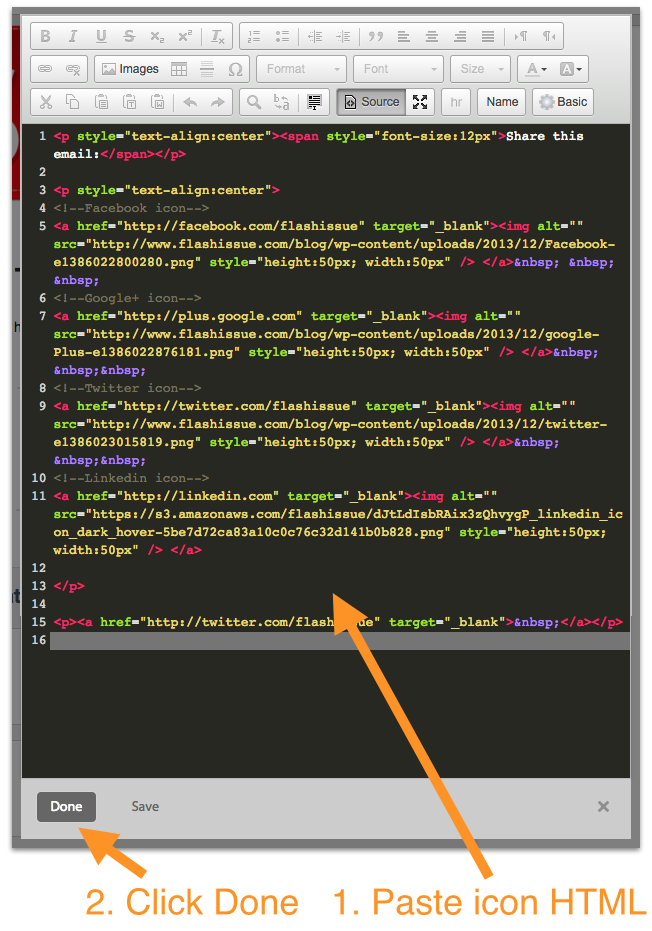Click the hr button
Viewport: 652px width, 931px height.
pos(456,102)
